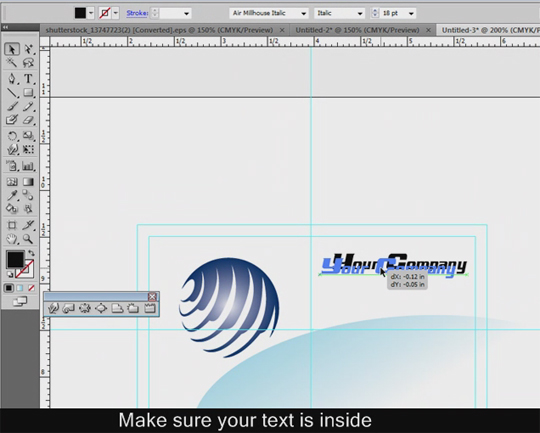Select the Eraser tool
540x433 pixels.
coord(29,120)
